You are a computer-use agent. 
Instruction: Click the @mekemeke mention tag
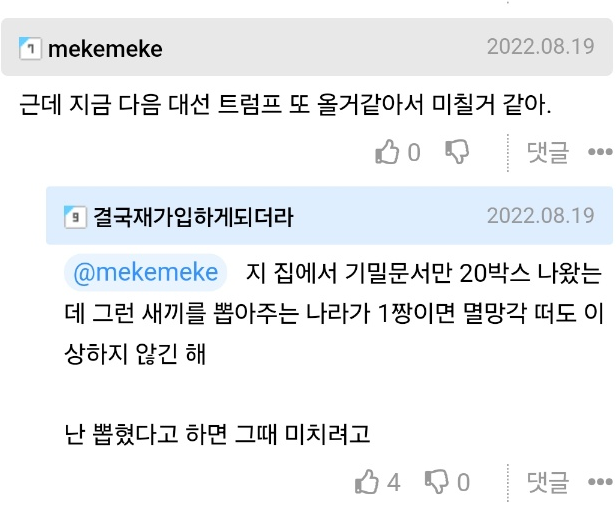coord(146,273)
